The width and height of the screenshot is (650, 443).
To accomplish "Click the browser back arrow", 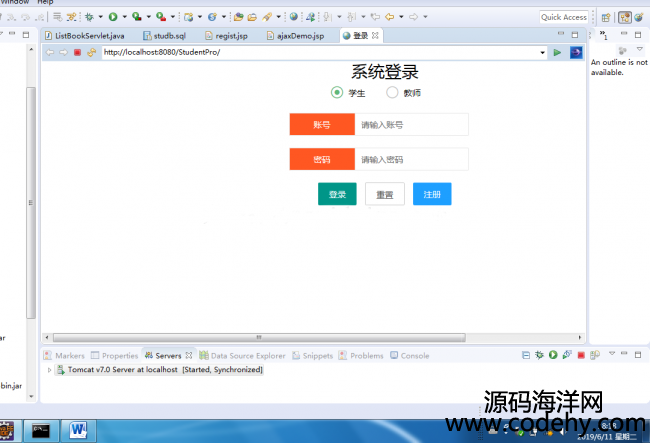I will pos(50,52).
